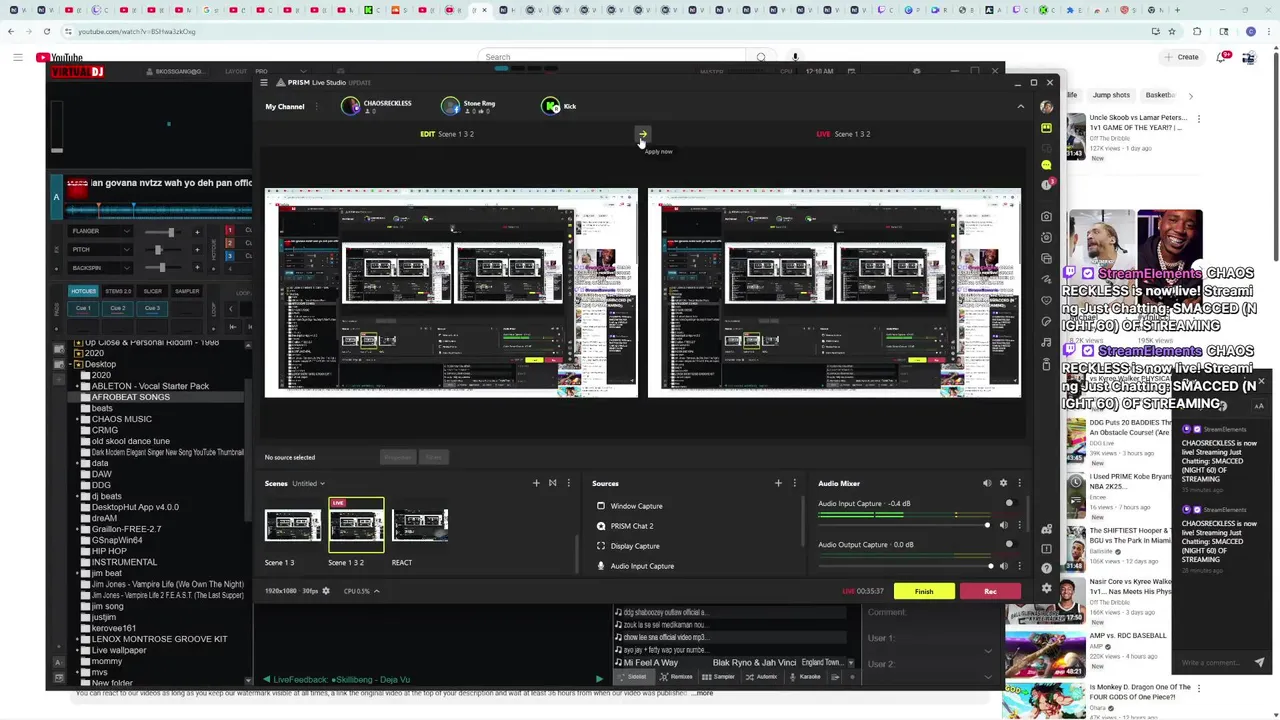This screenshot has height=720, width=1280.
Task: Open the music note icon in PRISM sidebar
Action: [1046, 342]
